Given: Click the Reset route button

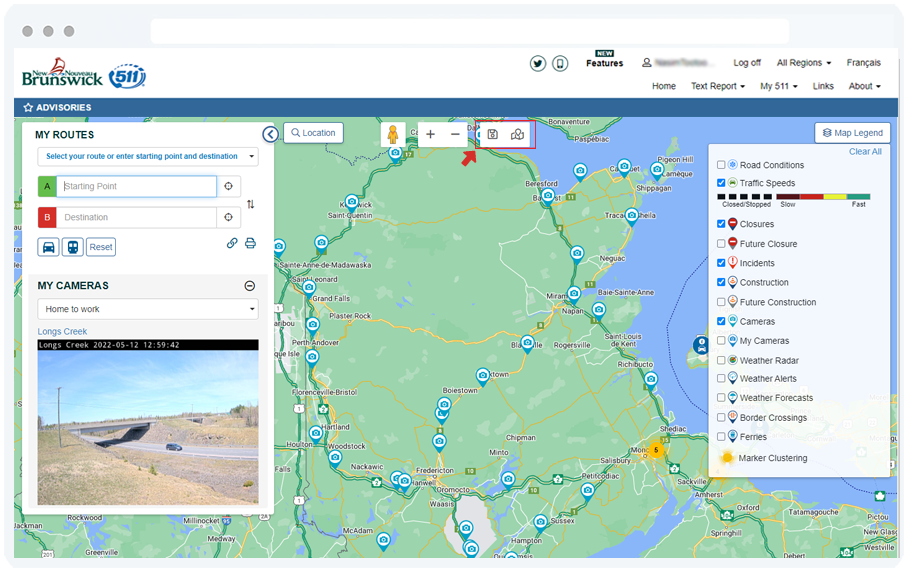Looking at the screenshot, I should pos(101,247).
